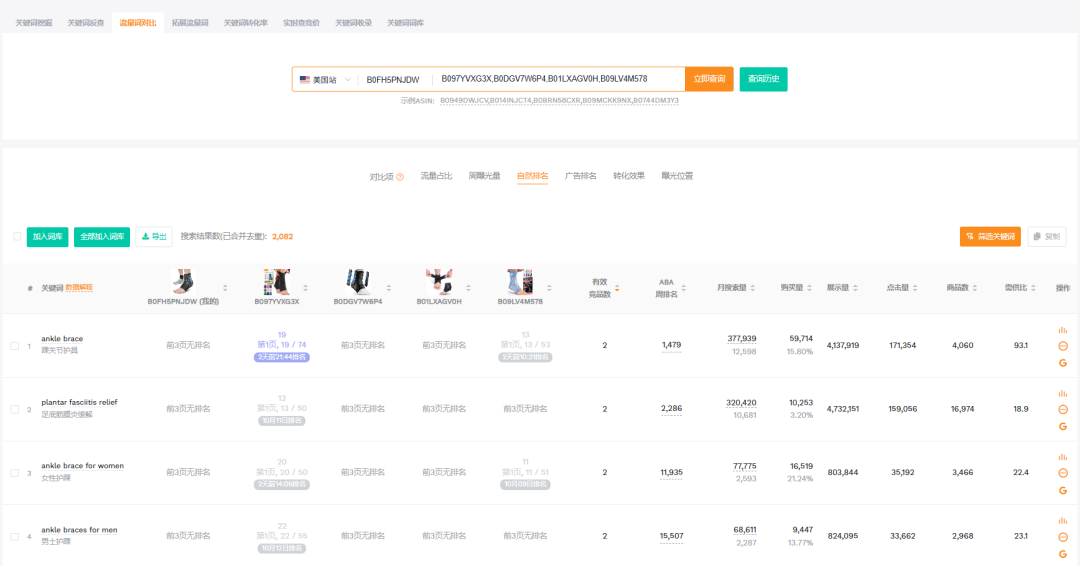Image resolution: width=1080 pixels, height=566 pixels.
Task: Sort by 有效竞品数 column arrow
Action: (x=617, y=289)
